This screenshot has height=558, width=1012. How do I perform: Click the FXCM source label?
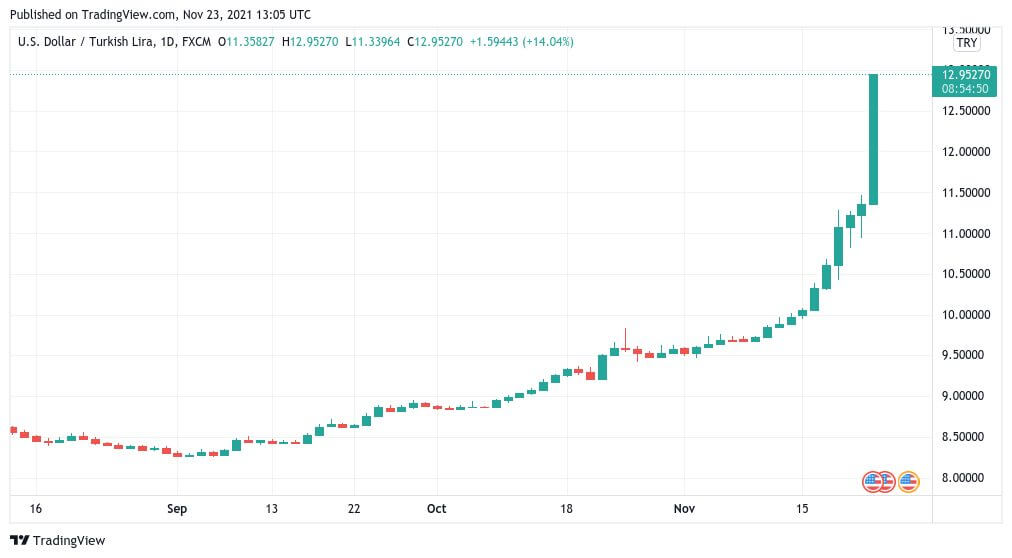(x=196, y=42)
